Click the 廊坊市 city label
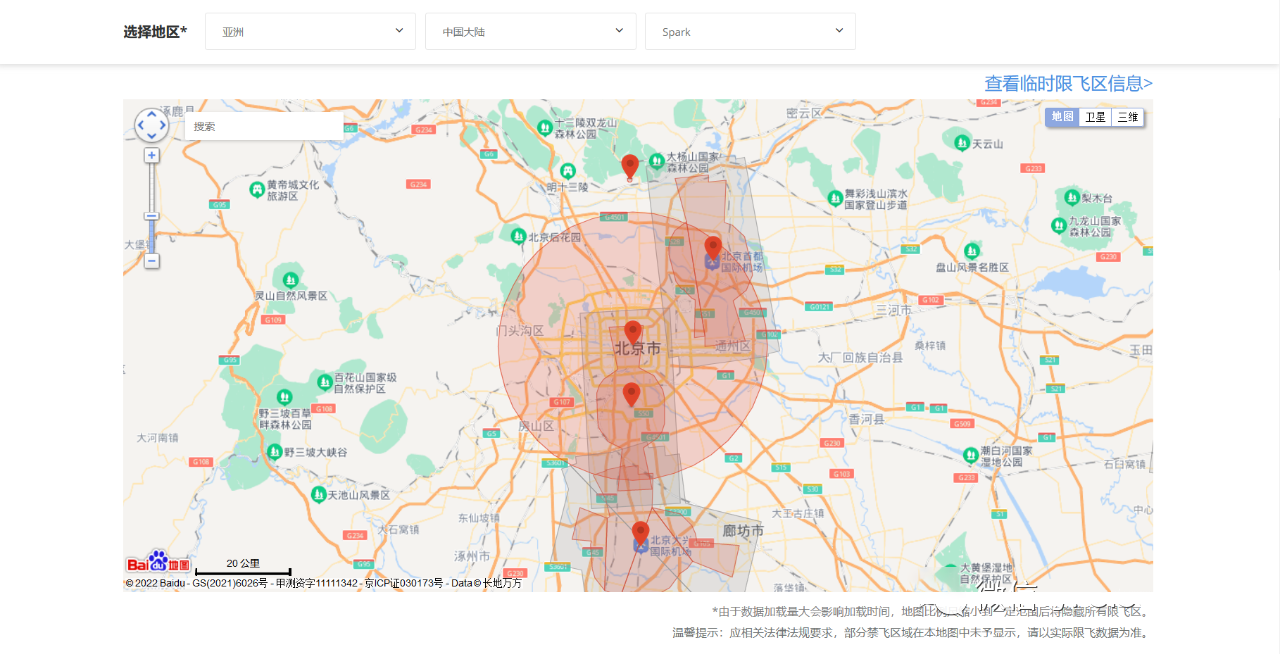This screenshot has height=654, width=1280. click(743, 531)
